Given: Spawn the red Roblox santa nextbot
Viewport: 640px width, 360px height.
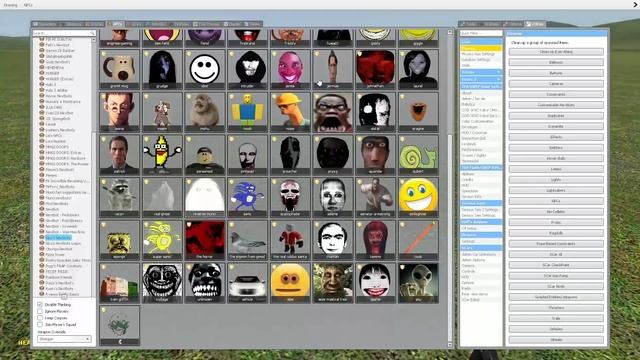Looking at the screenshot, I should 290,240.
